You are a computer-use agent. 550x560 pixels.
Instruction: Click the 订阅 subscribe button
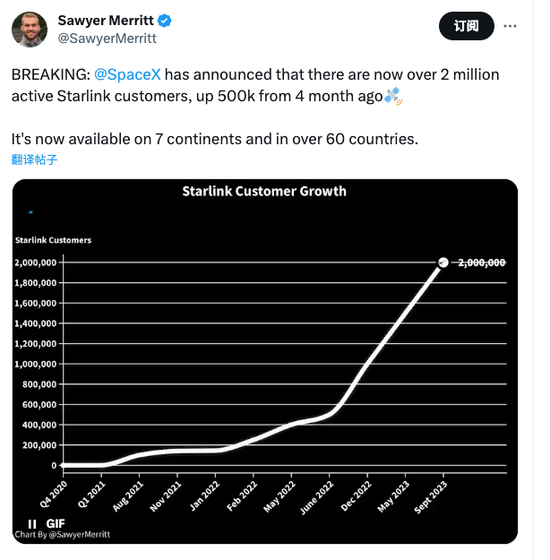pos(466,26)
